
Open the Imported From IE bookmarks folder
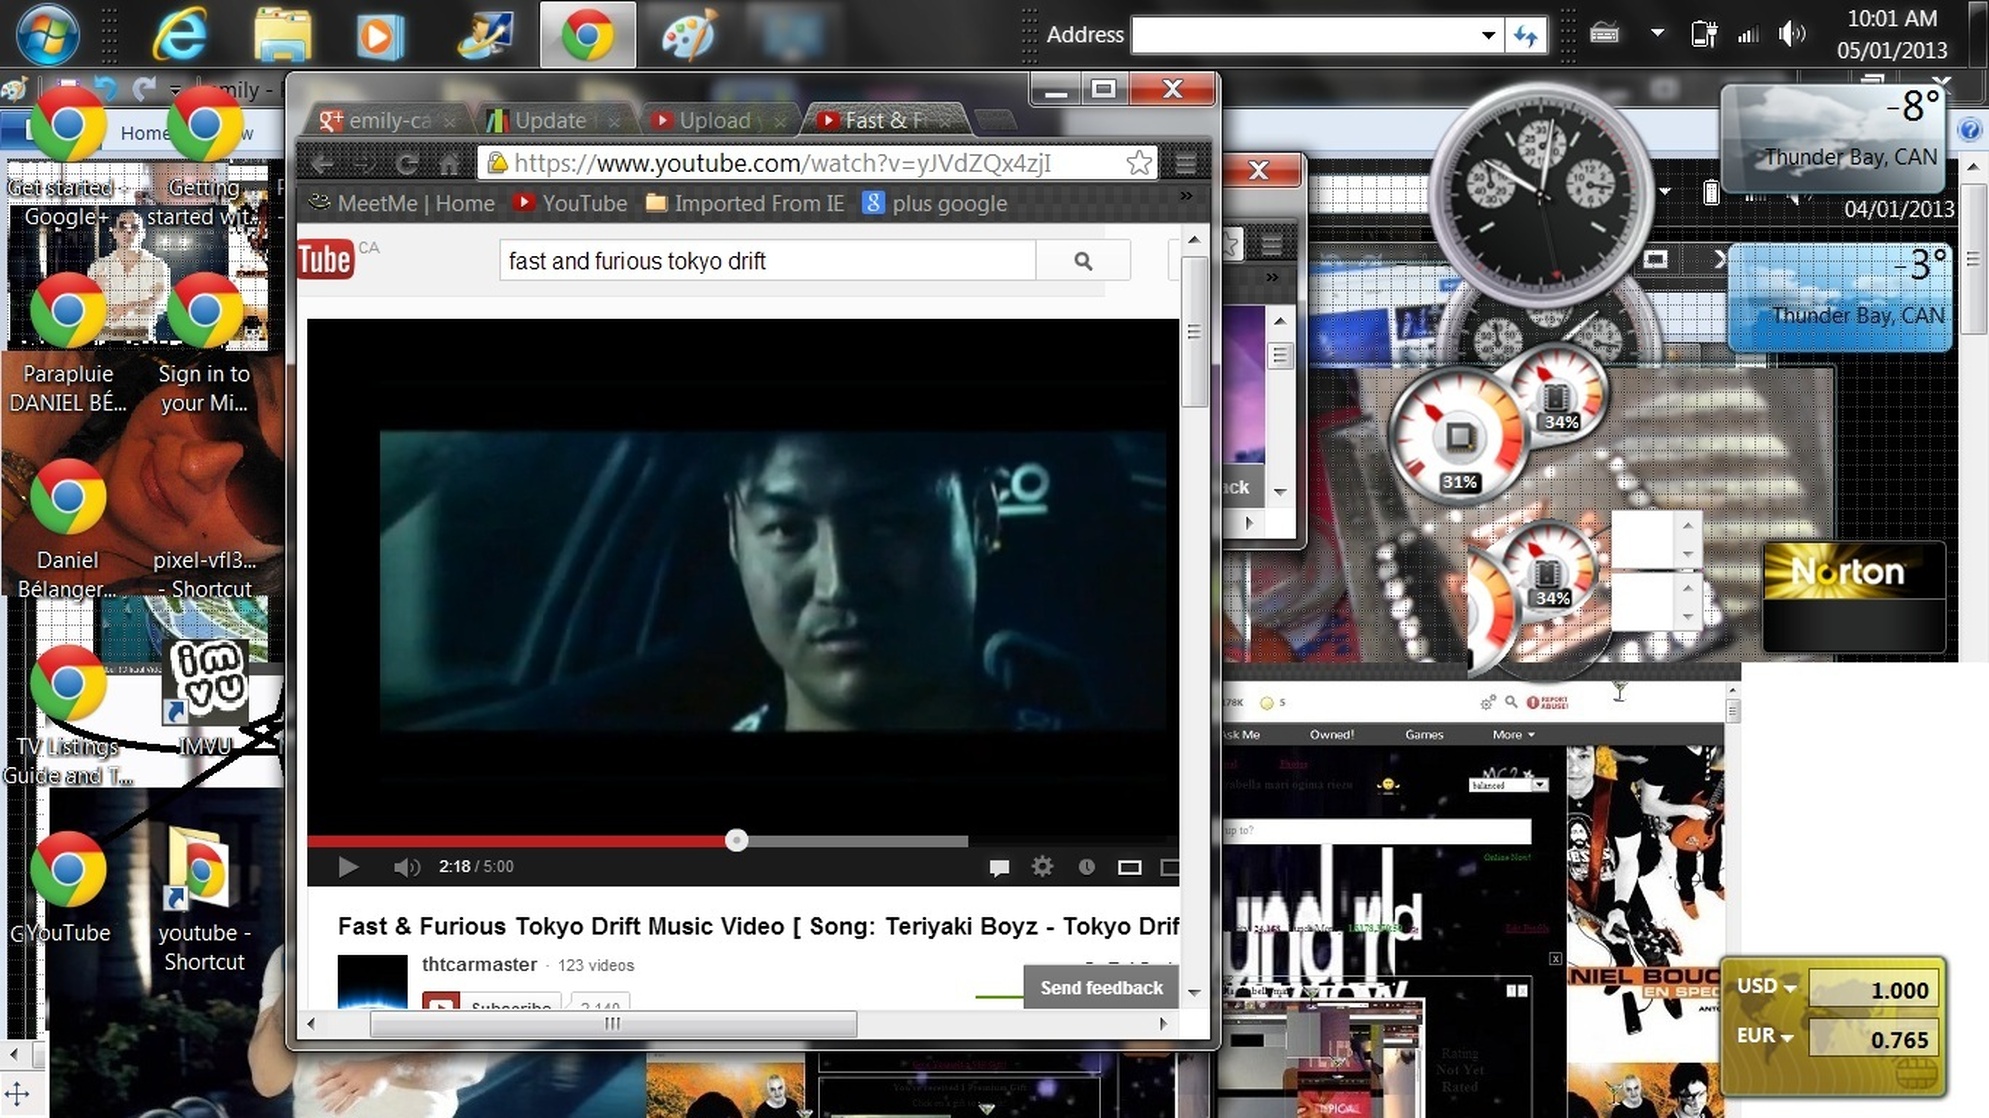746,204
